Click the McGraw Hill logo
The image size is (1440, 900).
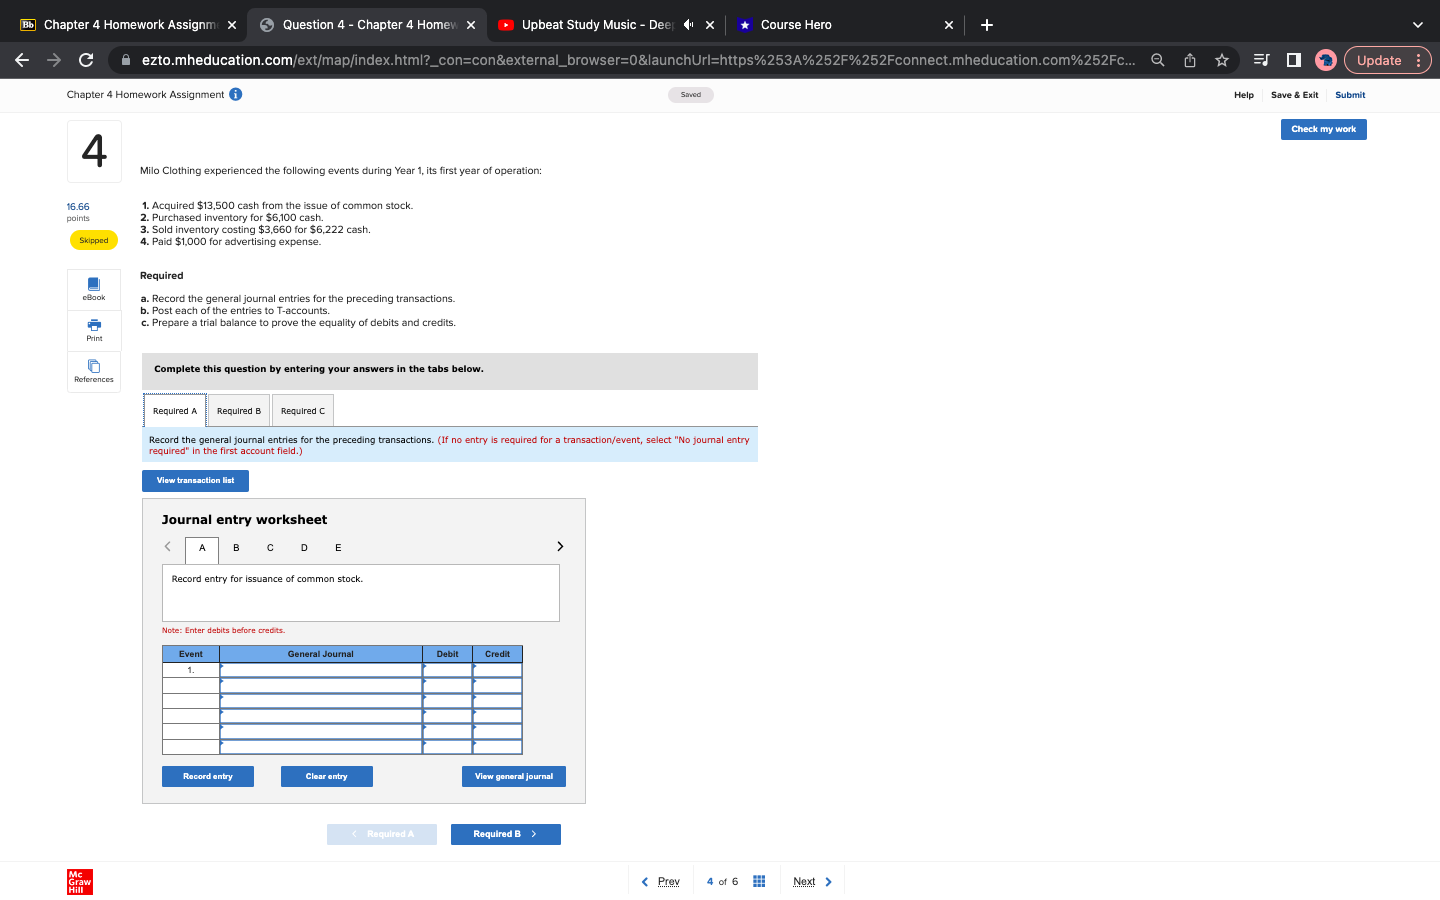[x=80, y=882]
